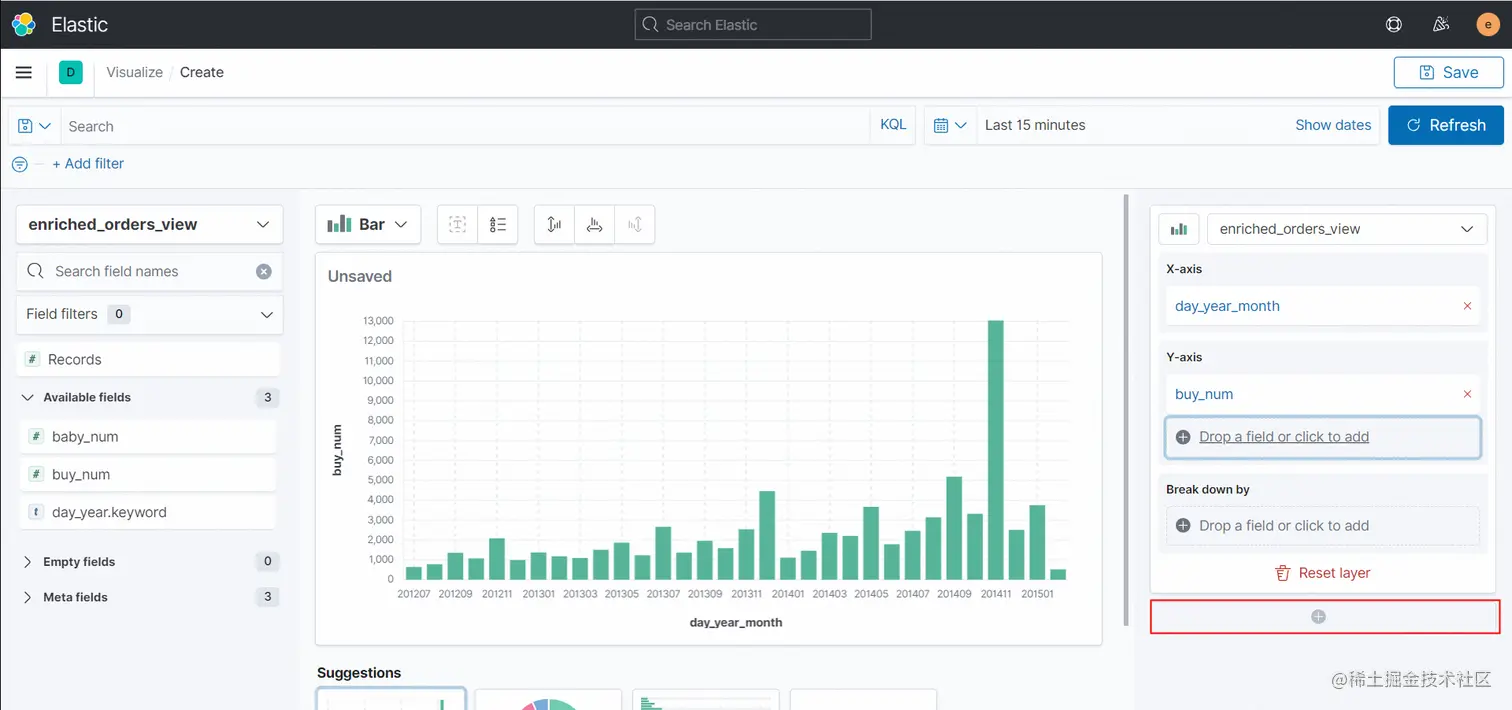Select the baby_num field
The height and width of the screenshot is (710, 1512).
[148, 437]
